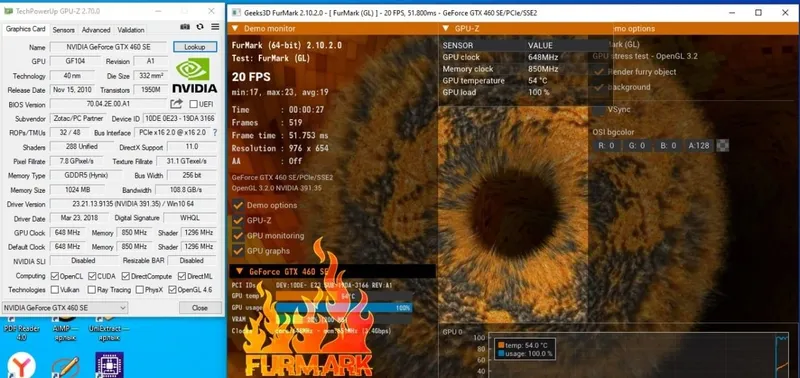The height and width of the screenshot is (378, 800).
Task: Open the AIMP desktop shortcut
Action: click(65, 329)
